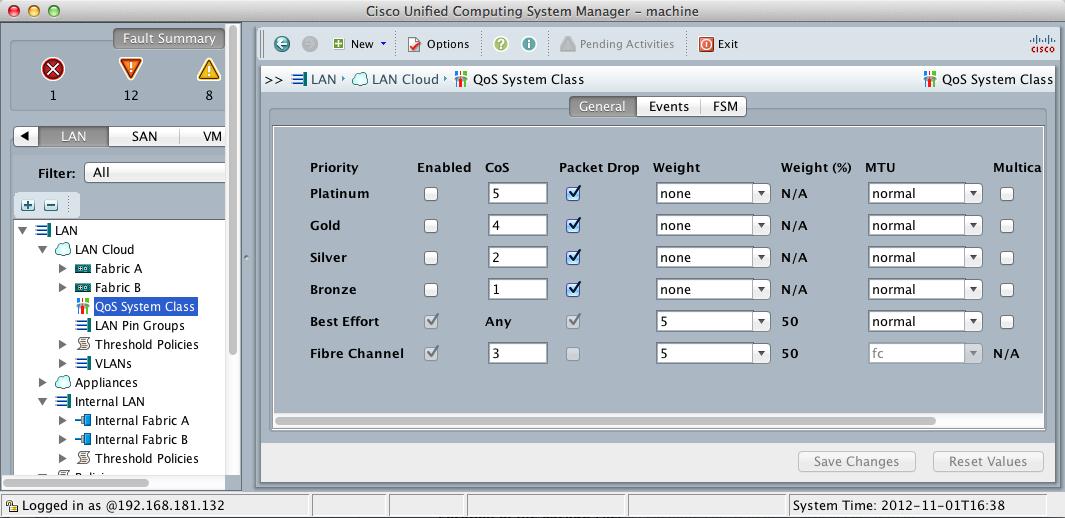The height and width of the screenshot is (518, 1065).
Task: Click the Platinum CoS input field
Action: tap(518, 193)
